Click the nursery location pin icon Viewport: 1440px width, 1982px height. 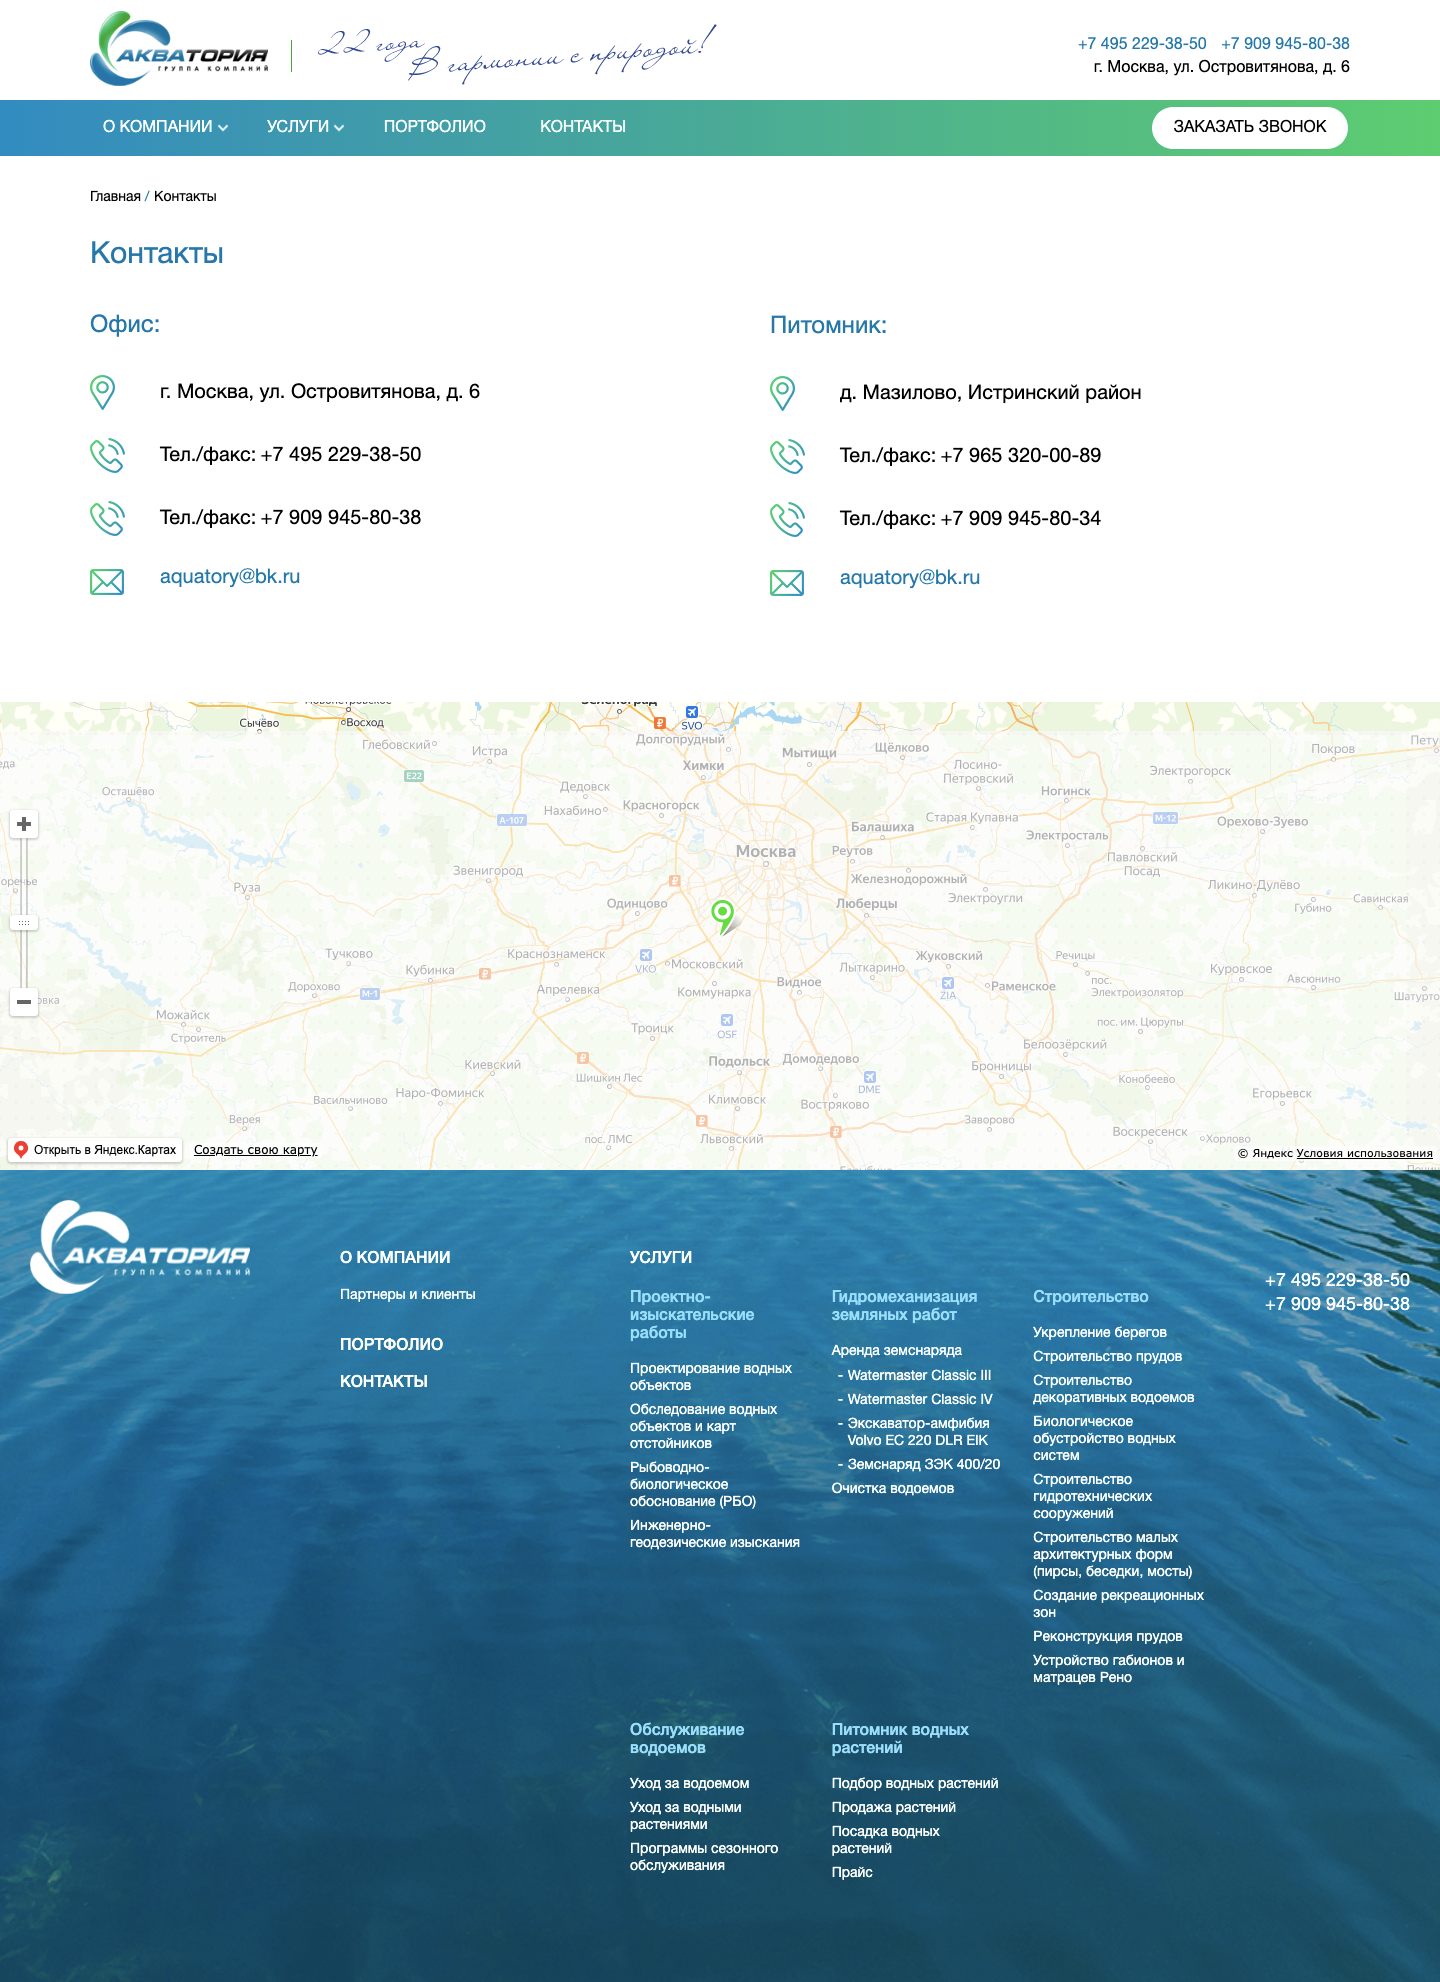[783, 393]
